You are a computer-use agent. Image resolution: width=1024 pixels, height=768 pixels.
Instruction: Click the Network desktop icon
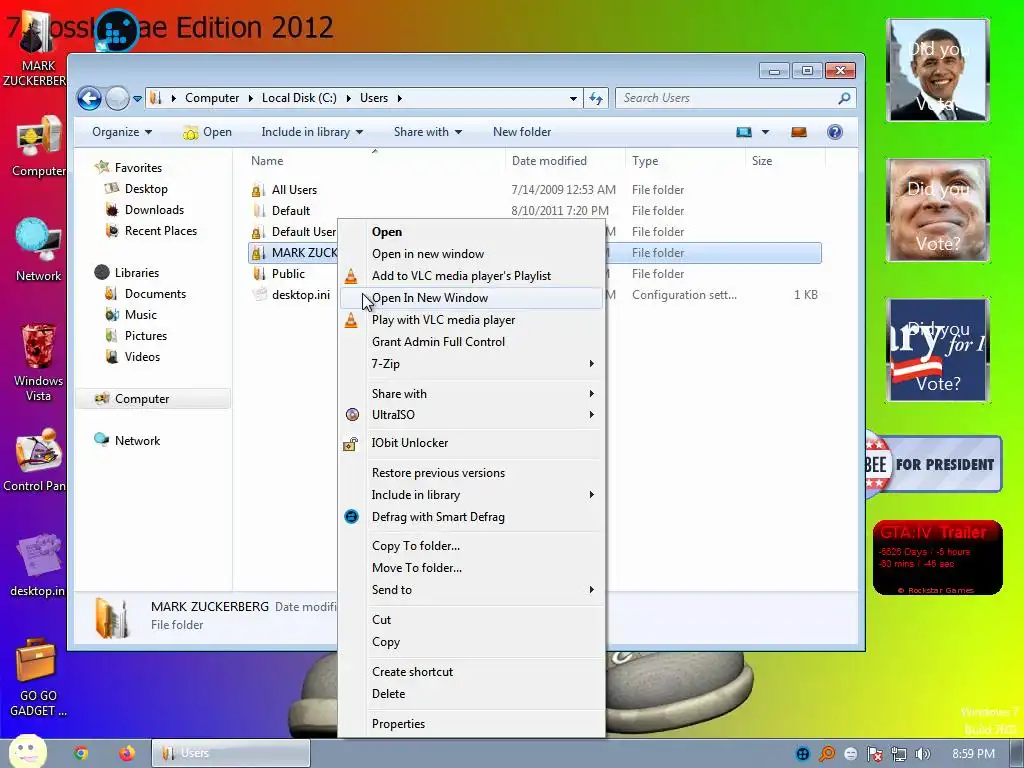tap(38, 251)
